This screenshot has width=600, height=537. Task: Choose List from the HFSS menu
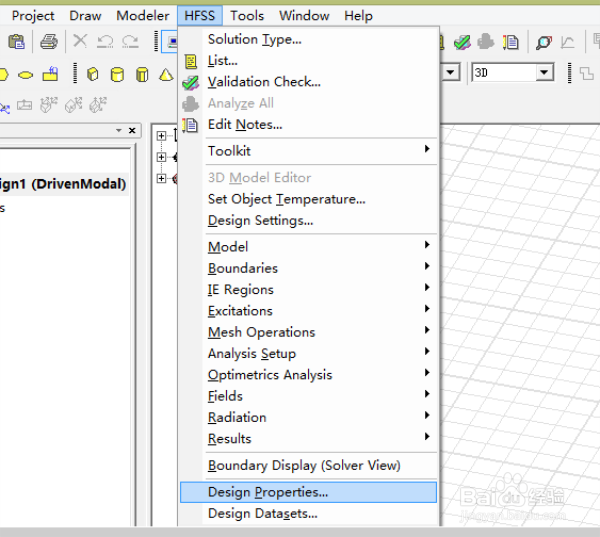308,60
